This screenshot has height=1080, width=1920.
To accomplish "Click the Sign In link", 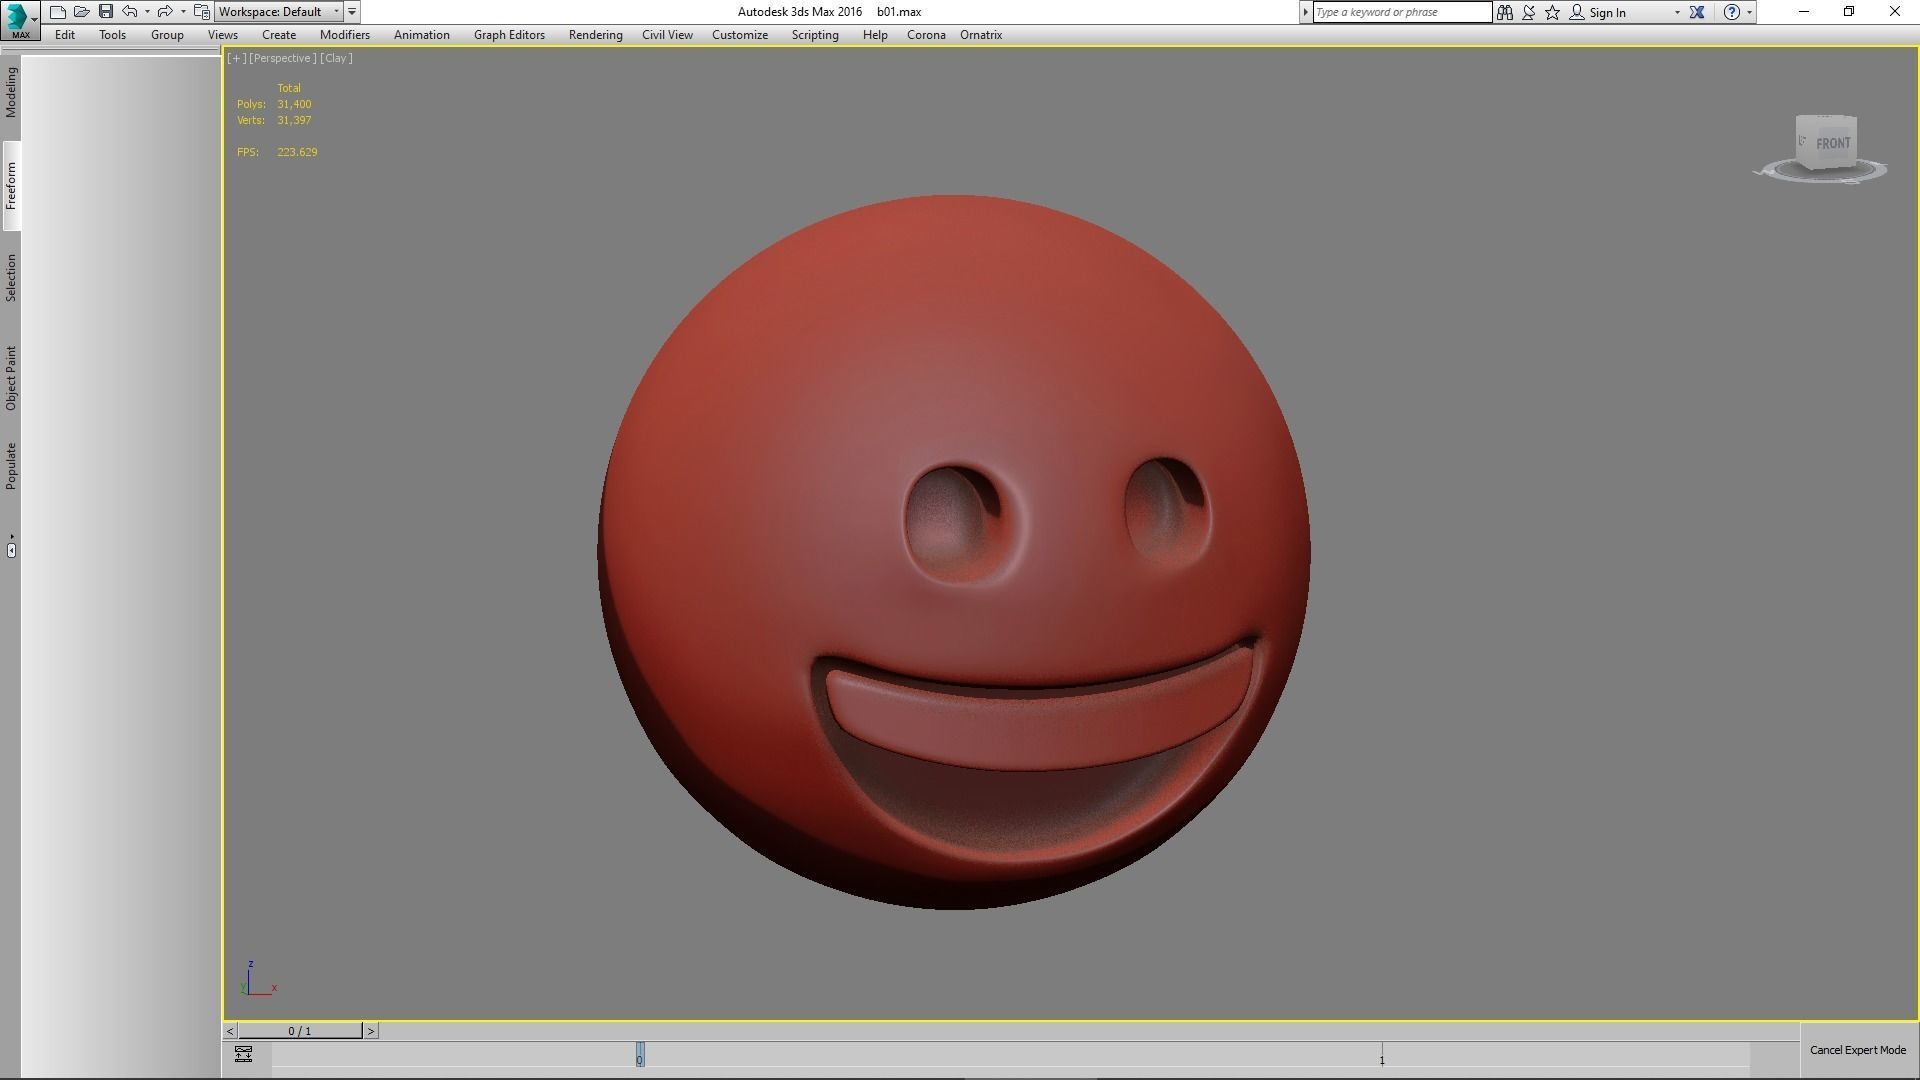I will coord(1607,13).
